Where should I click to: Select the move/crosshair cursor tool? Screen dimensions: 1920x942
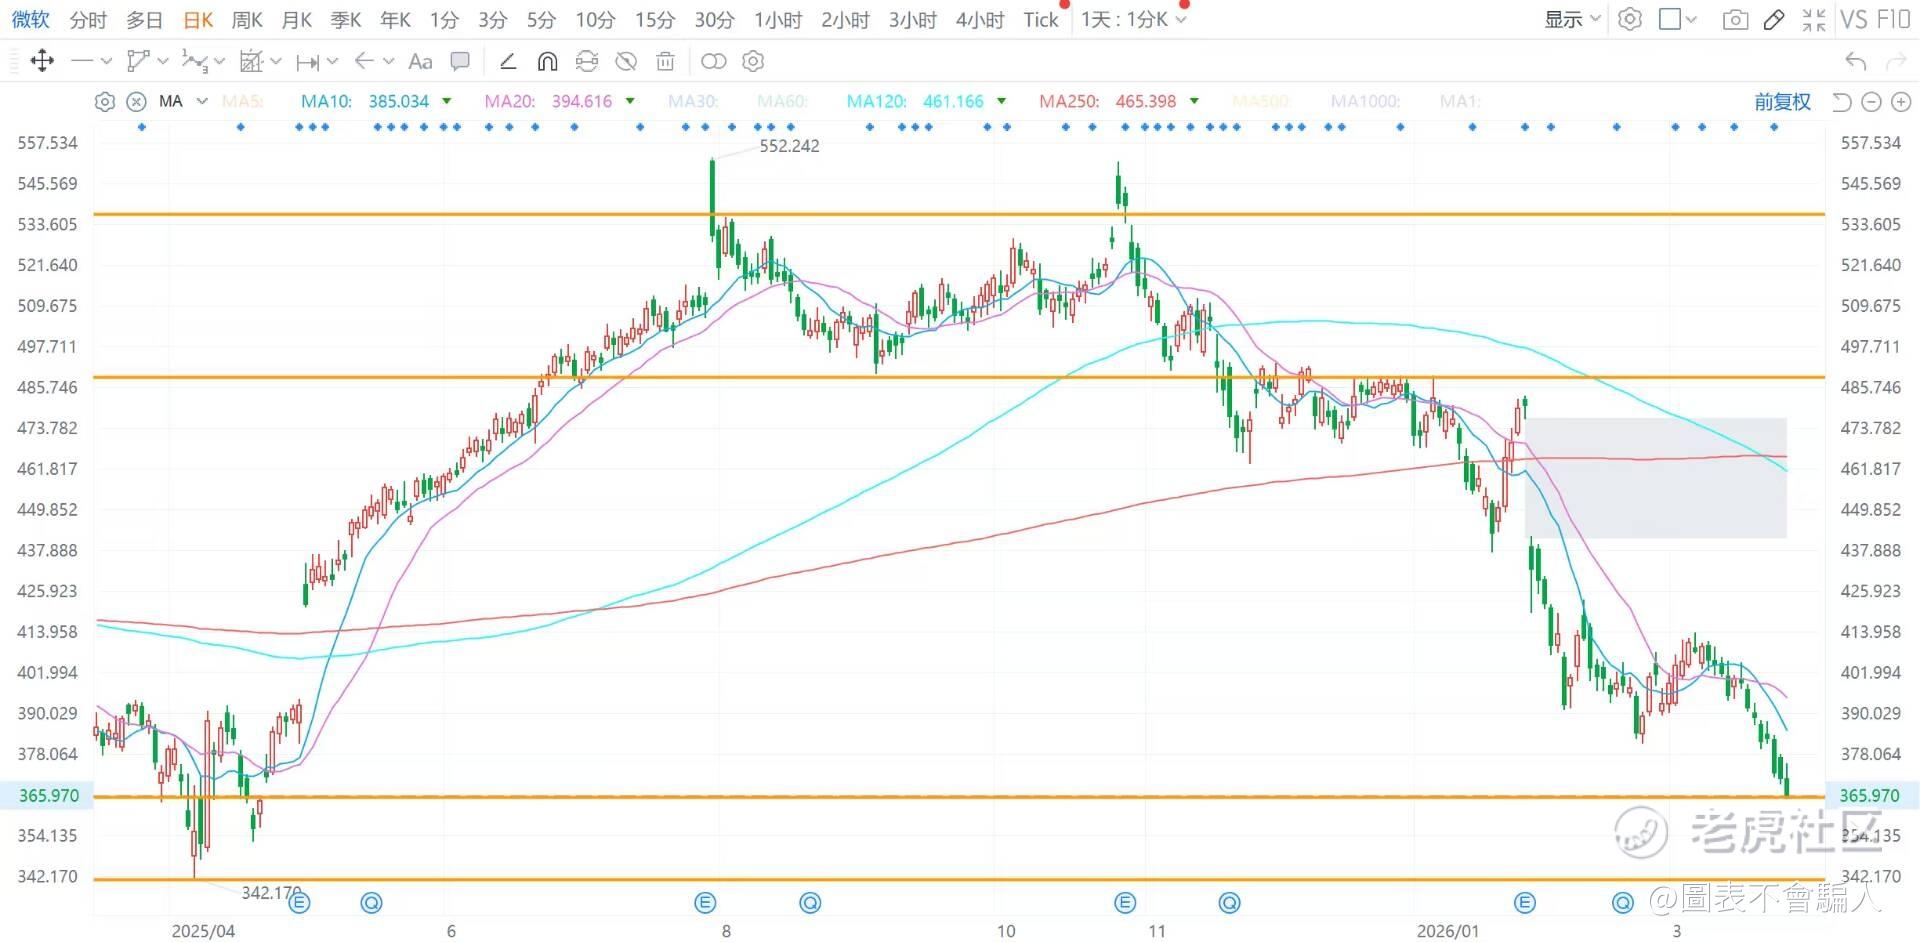pos(42,61)
